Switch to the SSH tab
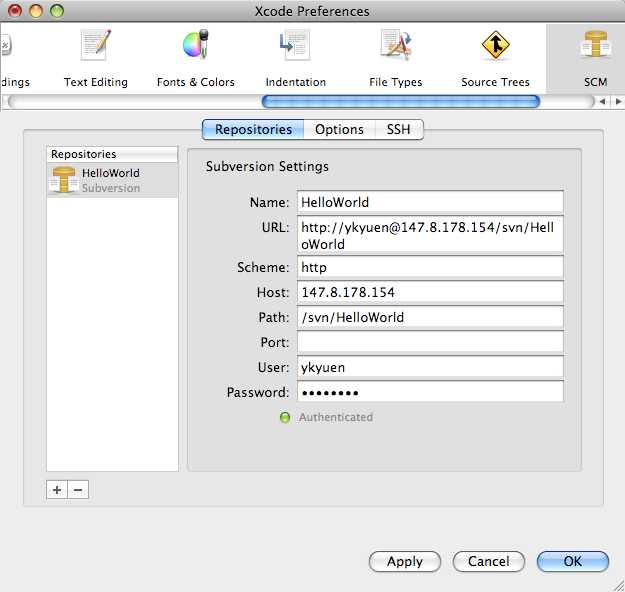The image size is (625, 592). [x=399, y=129]
